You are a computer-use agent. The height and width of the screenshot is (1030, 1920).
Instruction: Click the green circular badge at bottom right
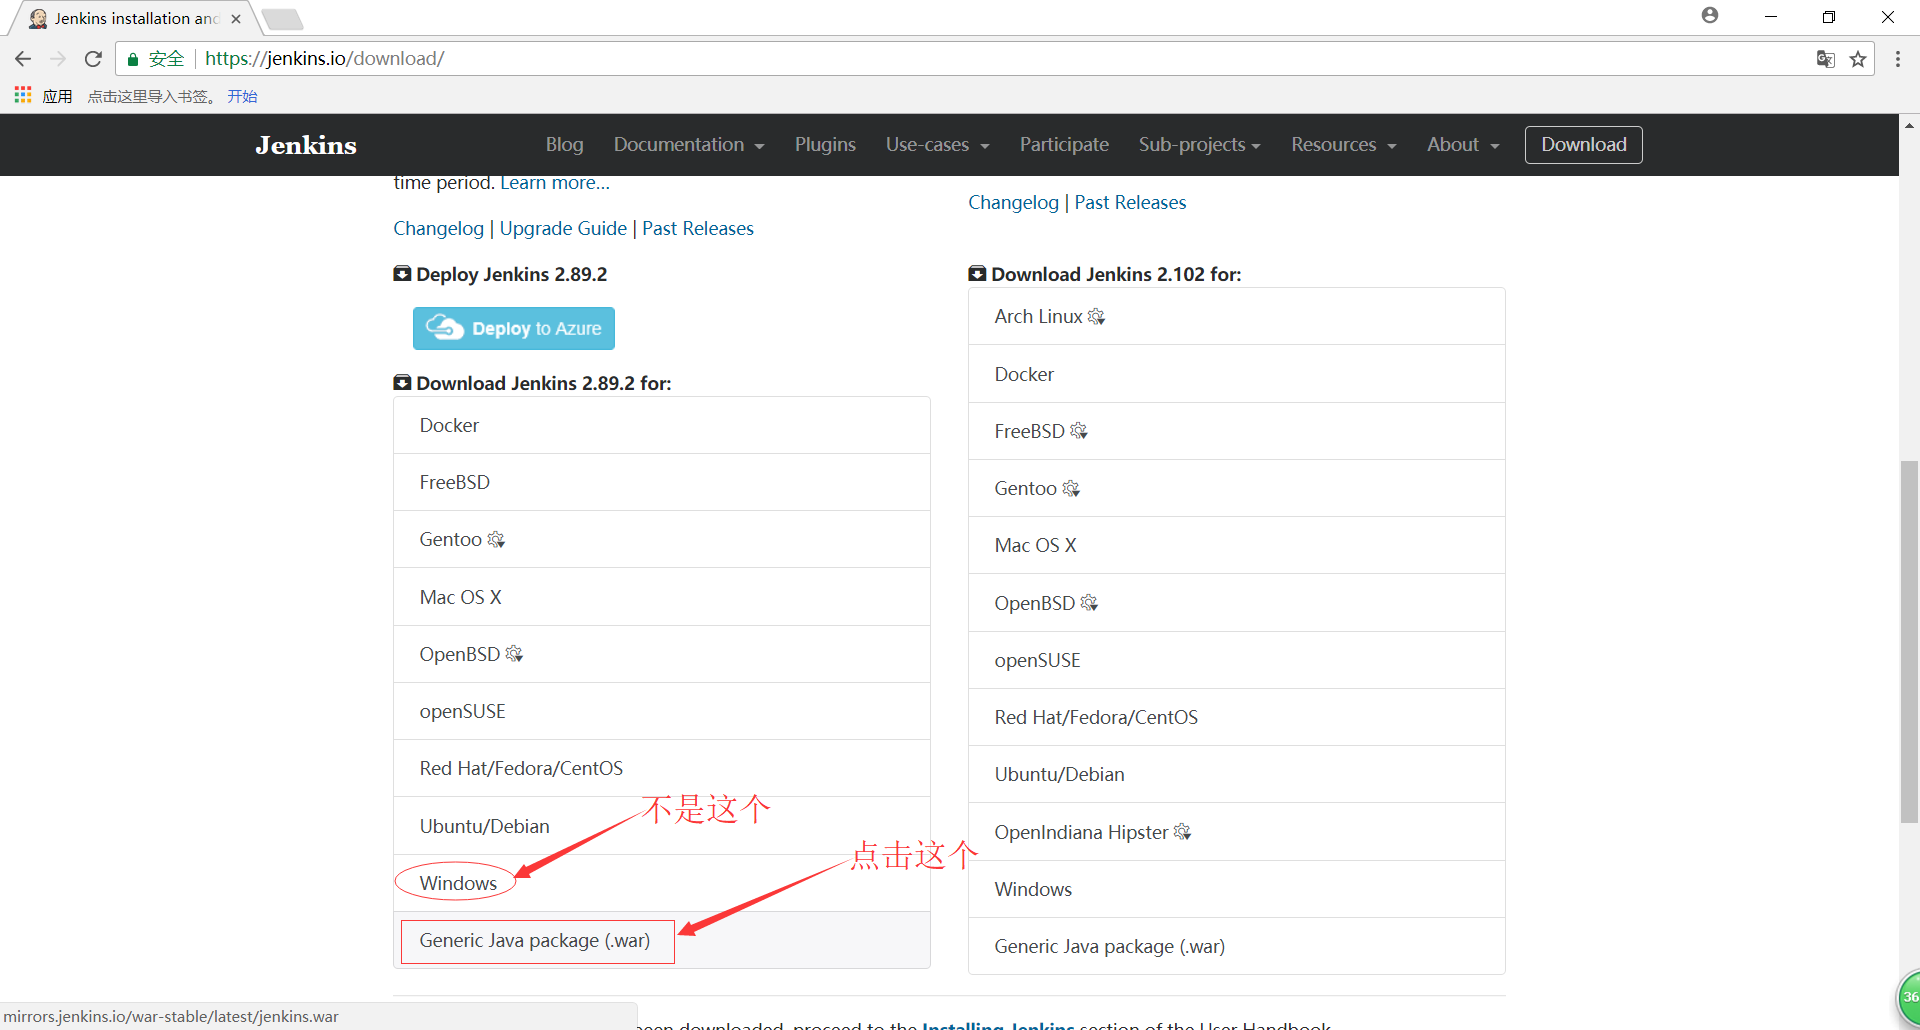point(1909,997)
